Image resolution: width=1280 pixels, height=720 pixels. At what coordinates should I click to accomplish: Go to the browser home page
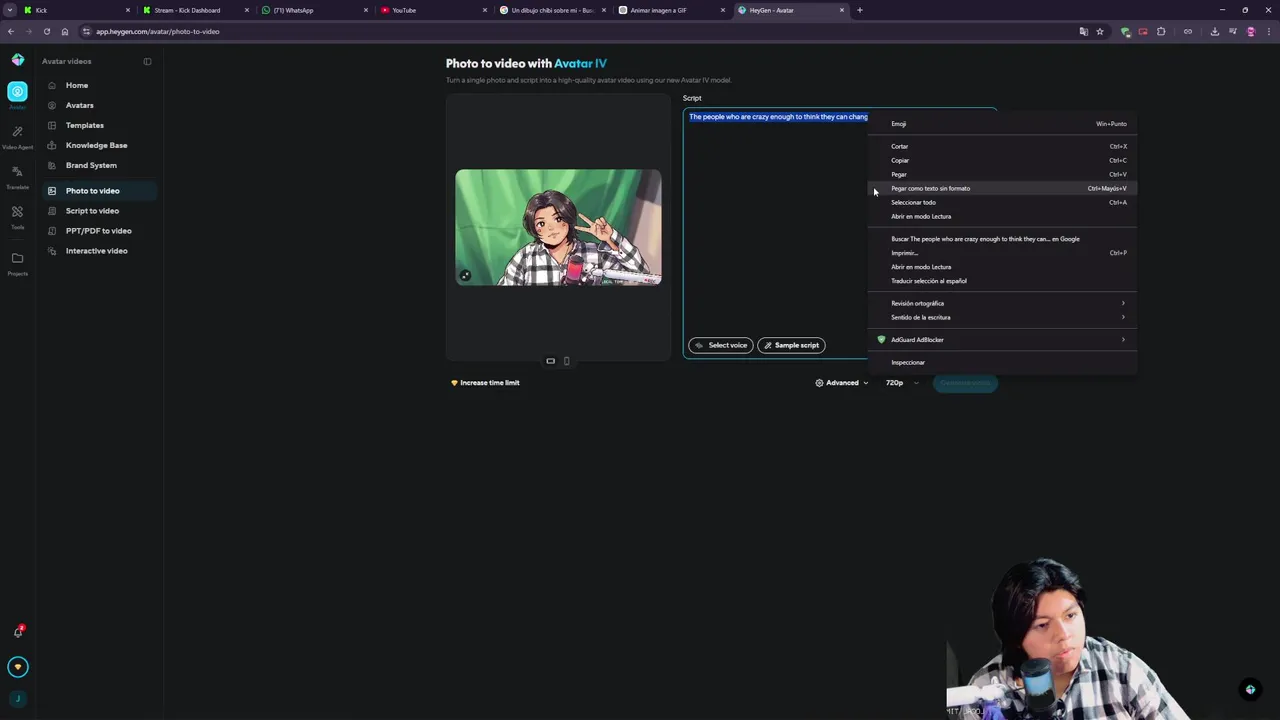coord(65,31)
